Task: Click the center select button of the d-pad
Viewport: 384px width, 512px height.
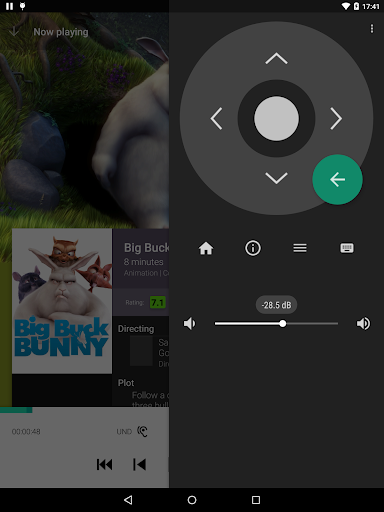Action: (276, 118)
